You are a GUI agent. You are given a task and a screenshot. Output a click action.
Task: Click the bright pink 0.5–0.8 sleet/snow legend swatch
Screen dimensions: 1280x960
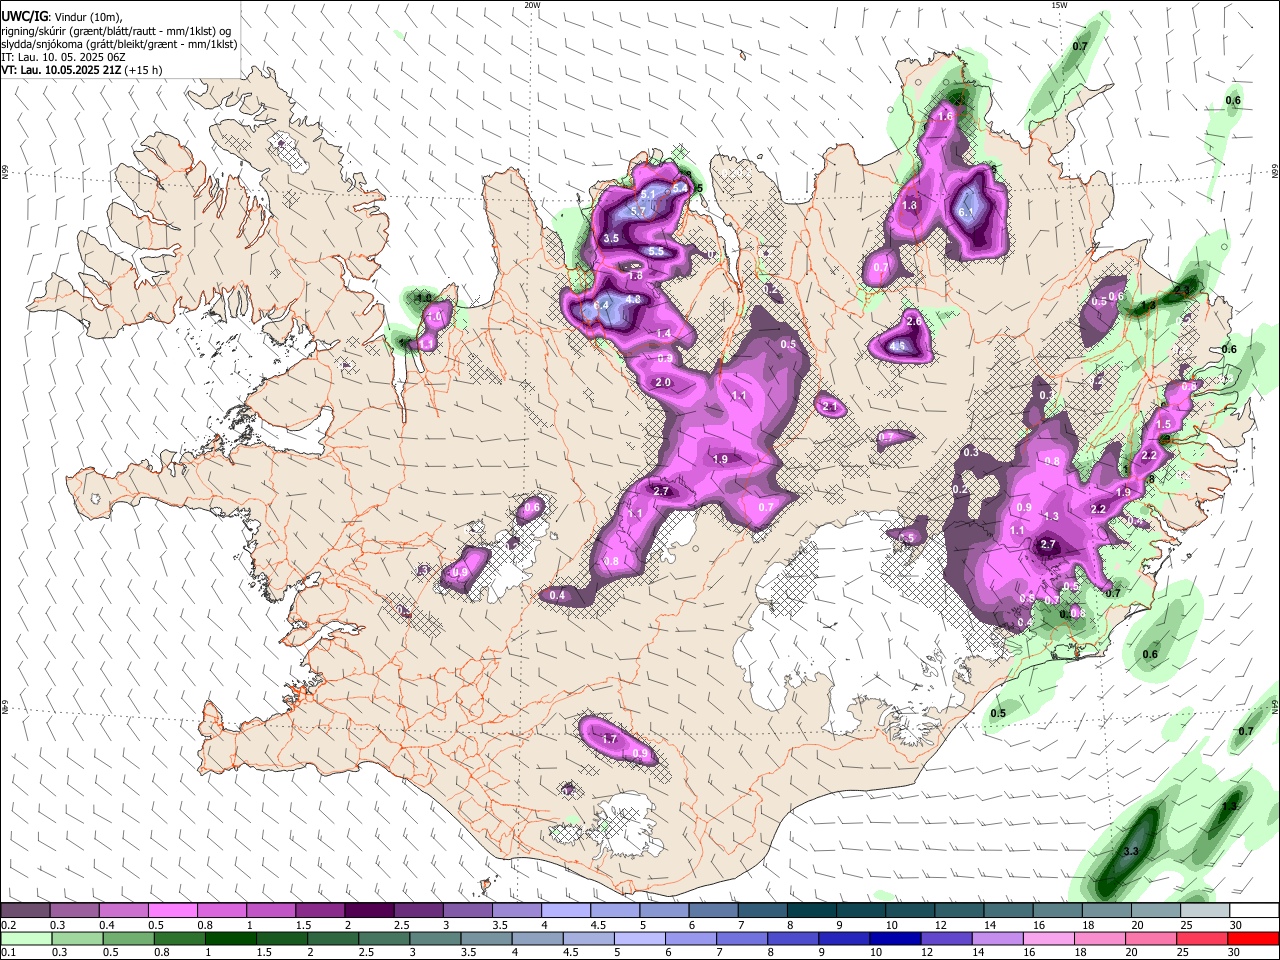point(172,911)
